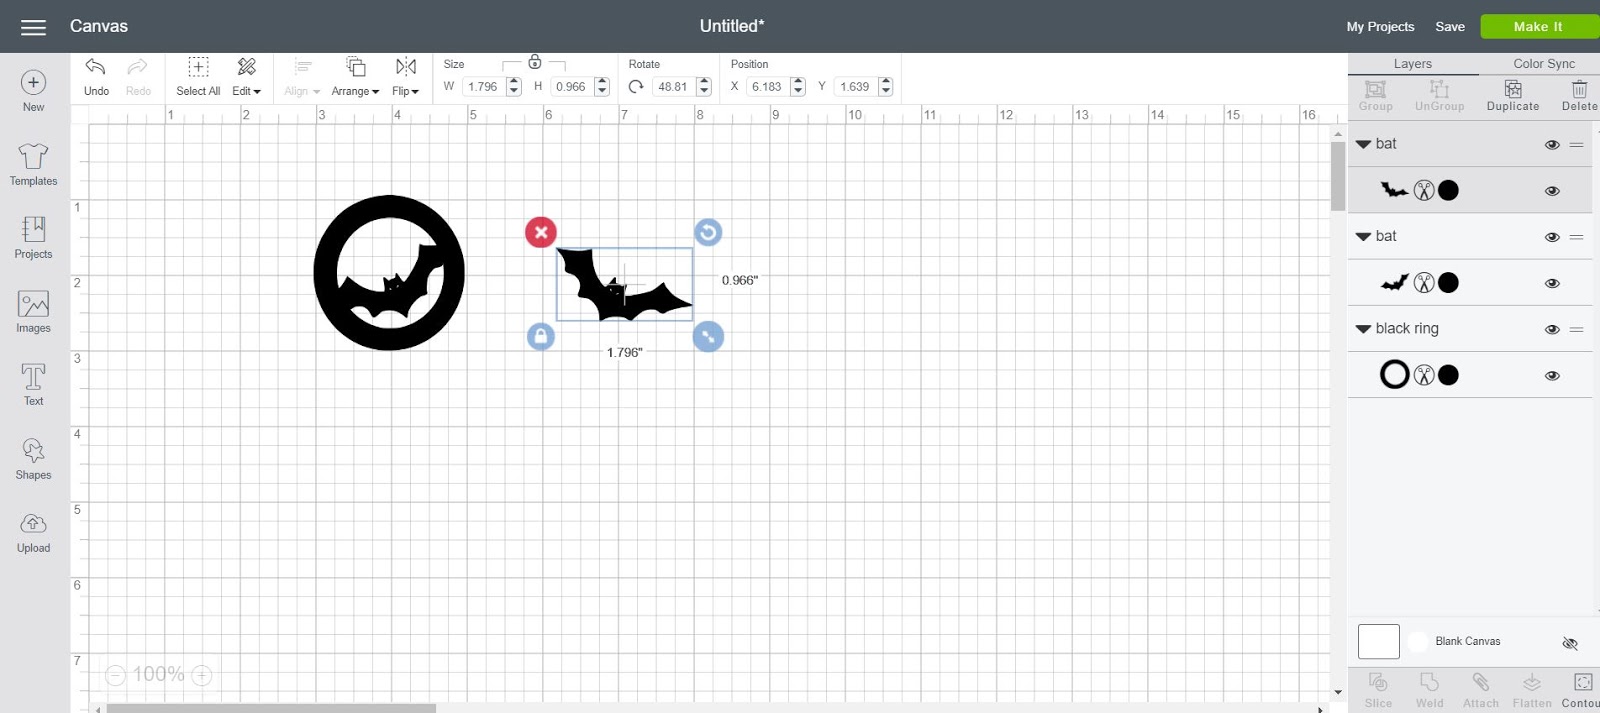This screenshot has width=1600, height=713.
Task: Open My Projects
Action: coord(1380,27)
